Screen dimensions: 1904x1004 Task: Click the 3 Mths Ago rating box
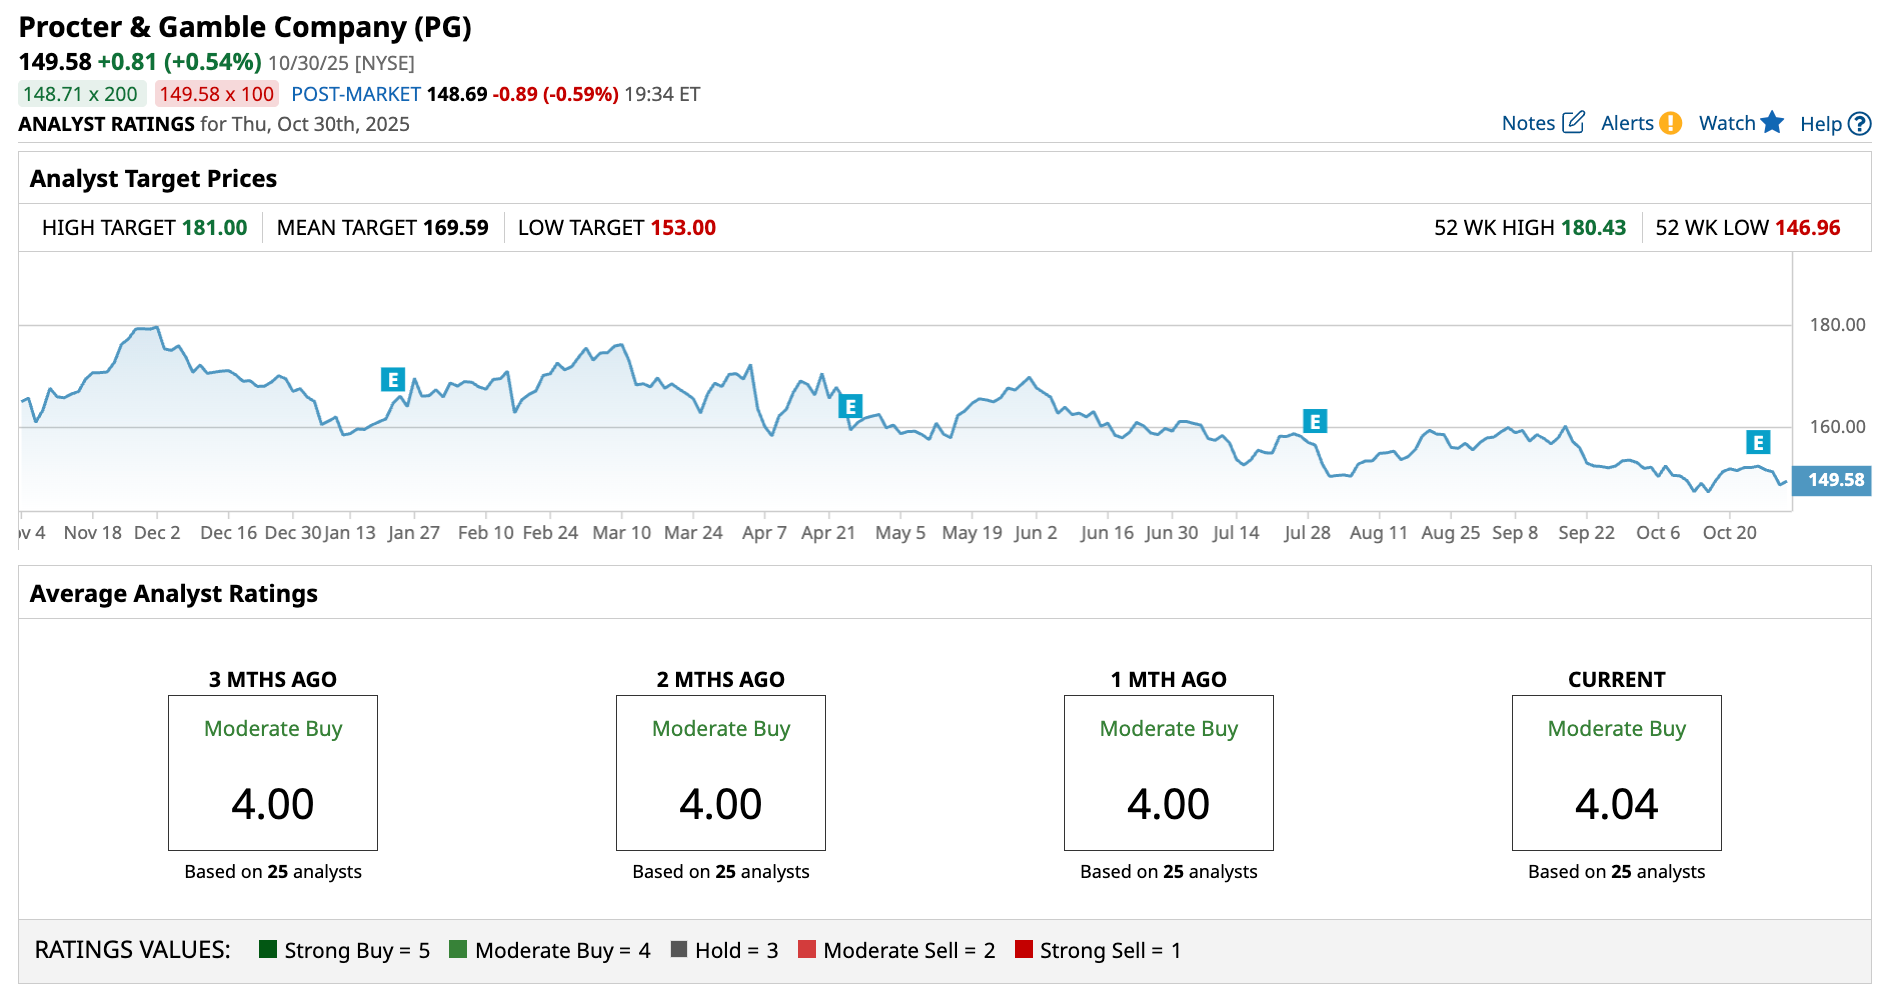click(273, 773)
